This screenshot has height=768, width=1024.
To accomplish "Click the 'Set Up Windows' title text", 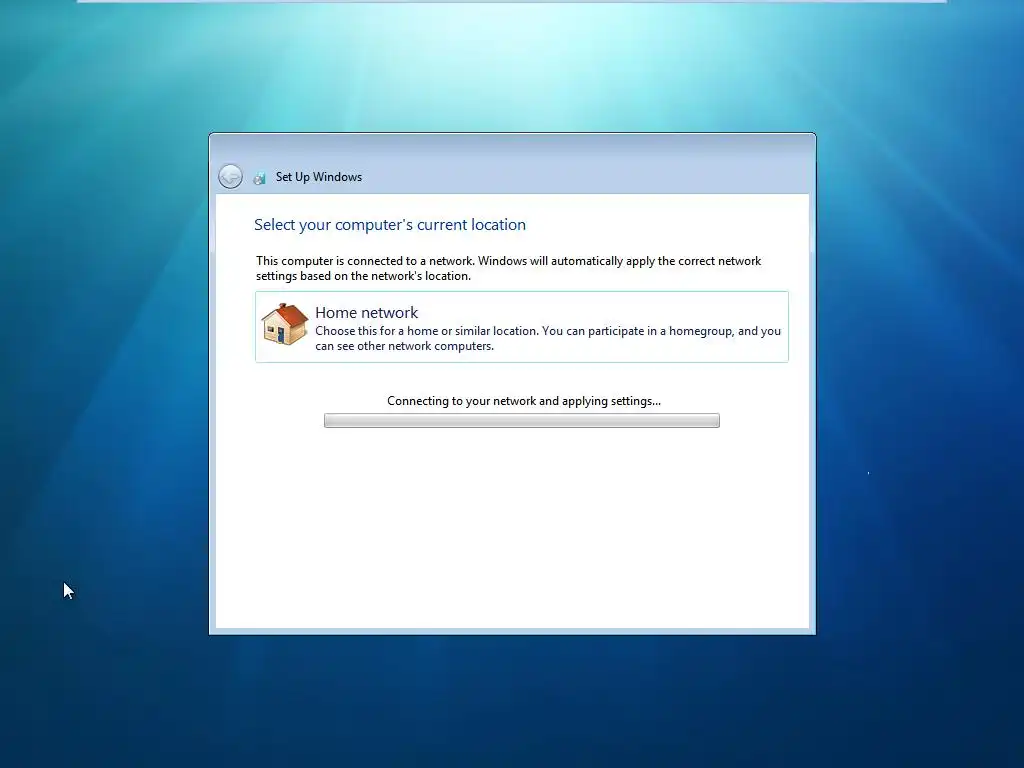I will pos(319,177).
